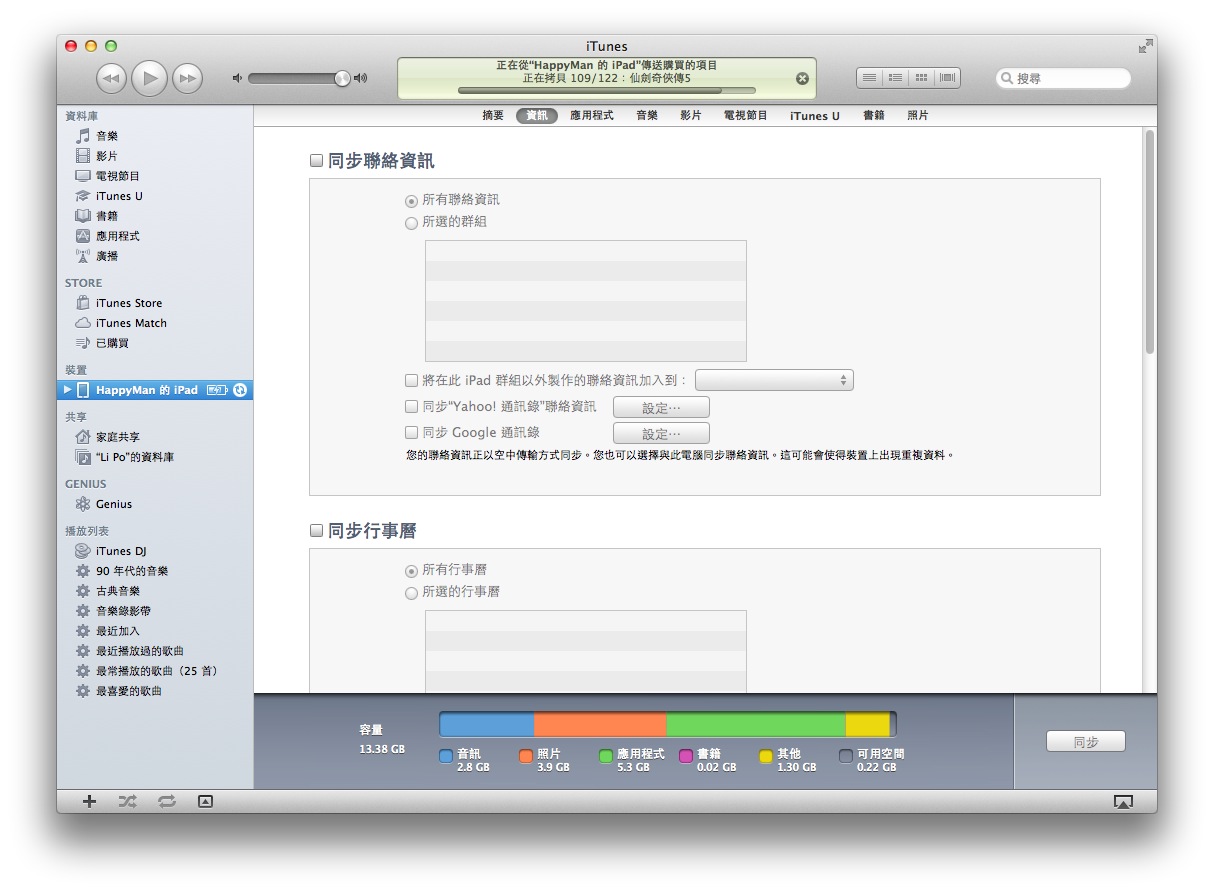Cancel the current sync with X icon
The height and width of the screenshot is (892, 1214).
click(x=802, y=78)
